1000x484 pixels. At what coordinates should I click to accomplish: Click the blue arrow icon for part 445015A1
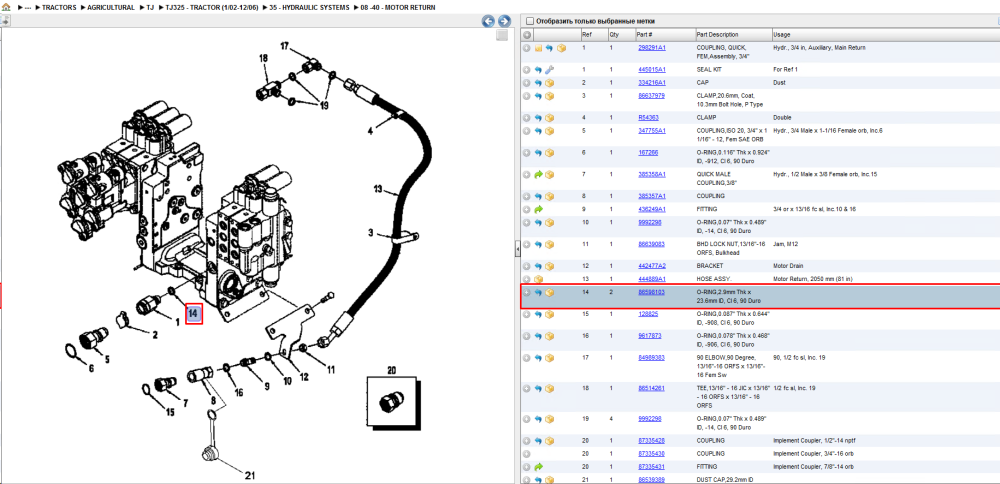pyautogui.click(x=538, y=69)
